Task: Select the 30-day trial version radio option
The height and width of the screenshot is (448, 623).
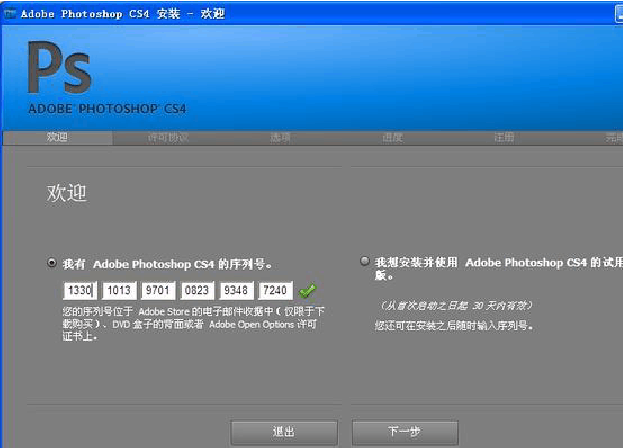Action: click(365, 262)
